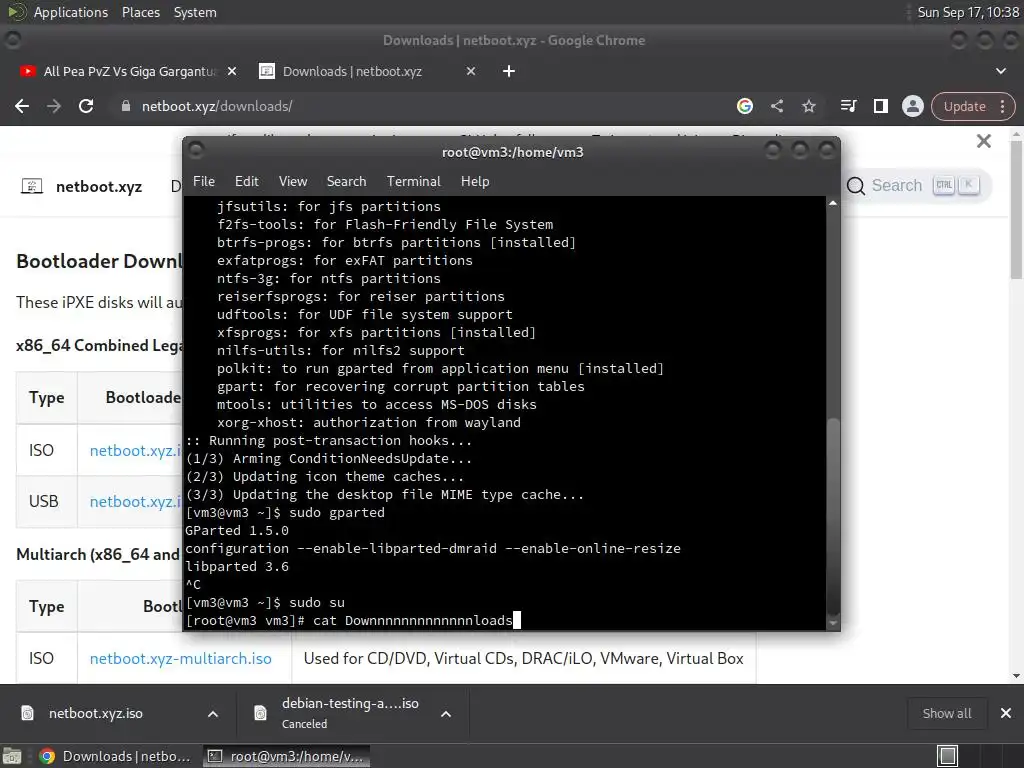The height and width of the screenshot is (768, 1024).
Task: Share this page via share icon
Action: tap(776, 106)
